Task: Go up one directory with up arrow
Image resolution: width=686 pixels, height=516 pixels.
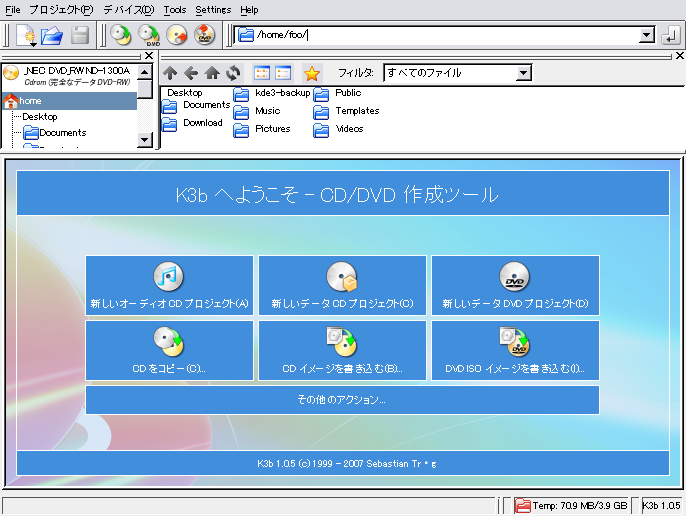Action: (170, 73)
